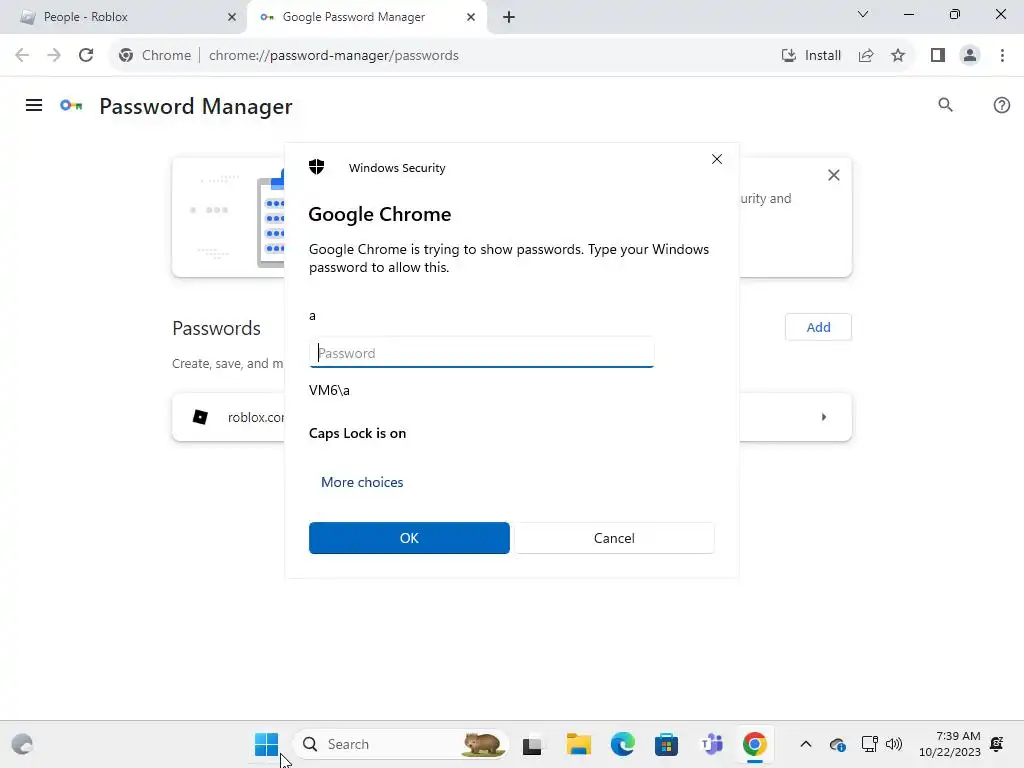The width and height of the screenshot is (1024, 768).
Task: Click the Chrome site info chip
Action: point(155,56)
